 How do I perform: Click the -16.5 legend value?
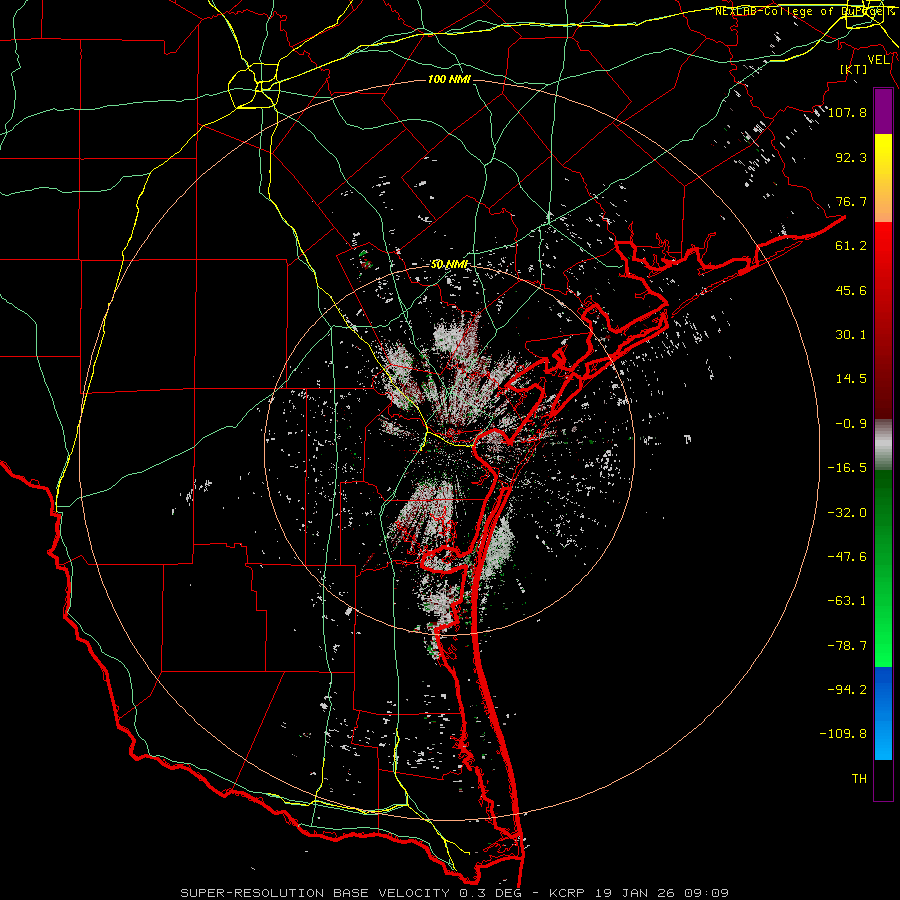click(x=847, y=468)
